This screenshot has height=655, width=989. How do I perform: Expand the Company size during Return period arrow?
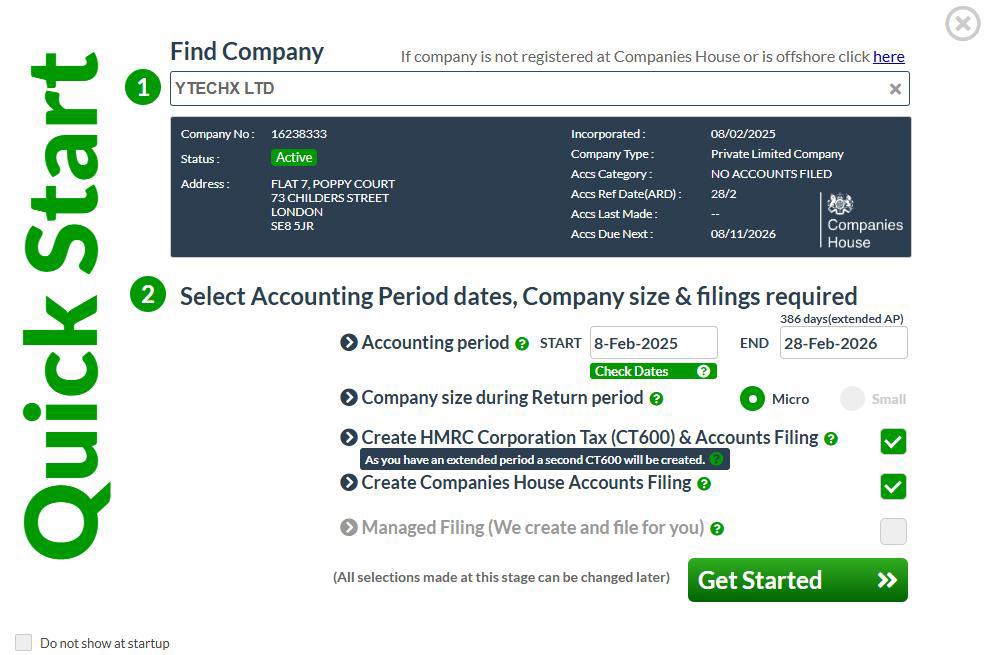pos(349,398)
